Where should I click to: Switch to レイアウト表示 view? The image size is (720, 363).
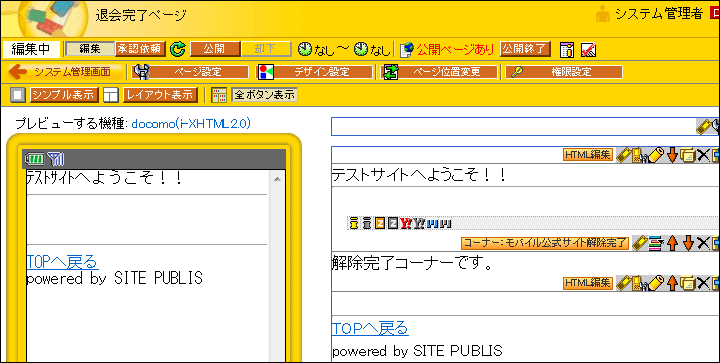coord(160,95)
